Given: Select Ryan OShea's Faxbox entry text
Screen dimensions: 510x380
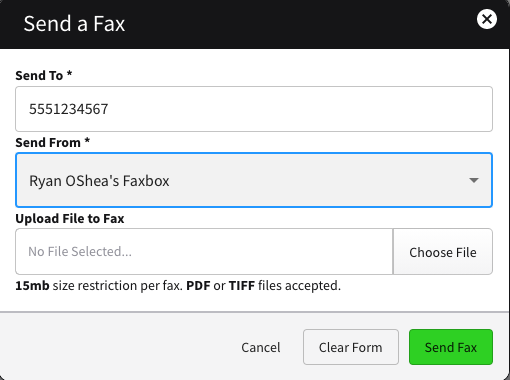Looking at the screenshot, I should click(x=99, y=181).
